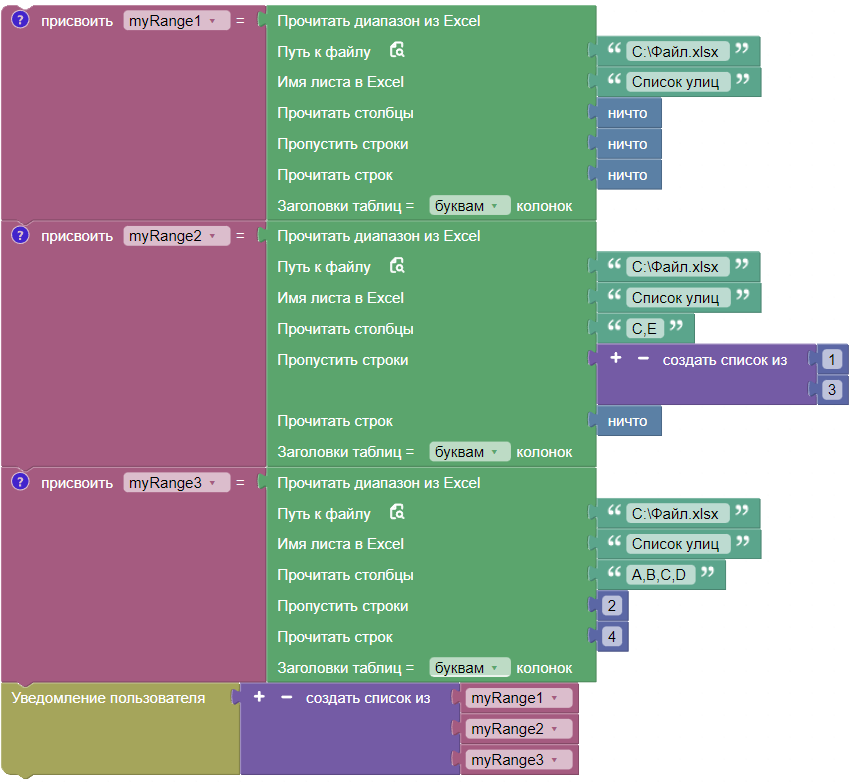The image size is (852, 782).
Task: Remove item with minus in notification list block
Action: point(286,697)
